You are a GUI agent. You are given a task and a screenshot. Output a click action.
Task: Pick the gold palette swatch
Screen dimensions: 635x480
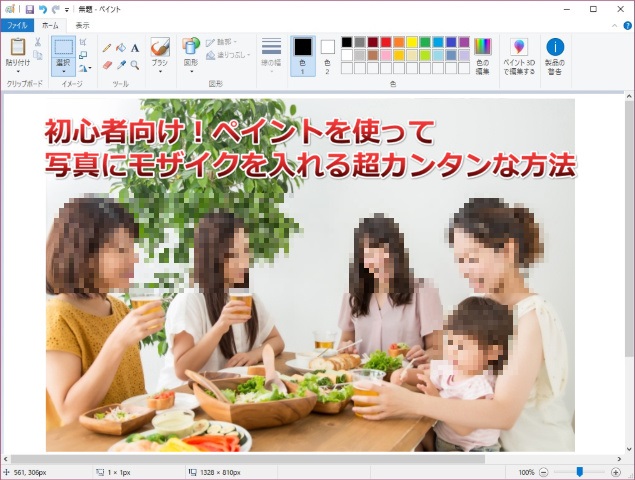click(399, 55)
